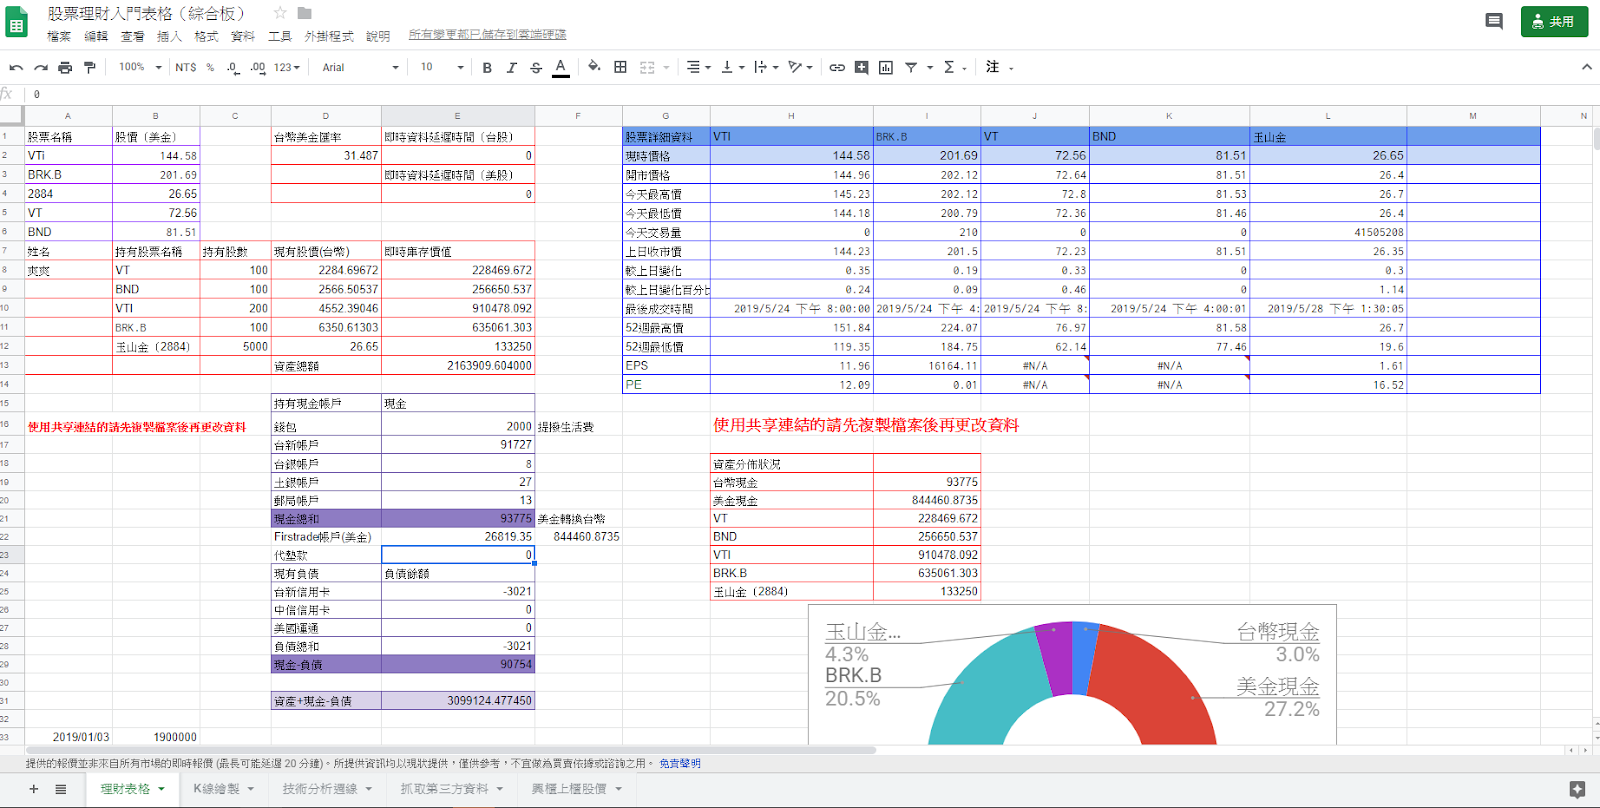Add a new sheet with plus
Image resolution: width=1600 pixels, height=808 pixels.
pos(33,789)
